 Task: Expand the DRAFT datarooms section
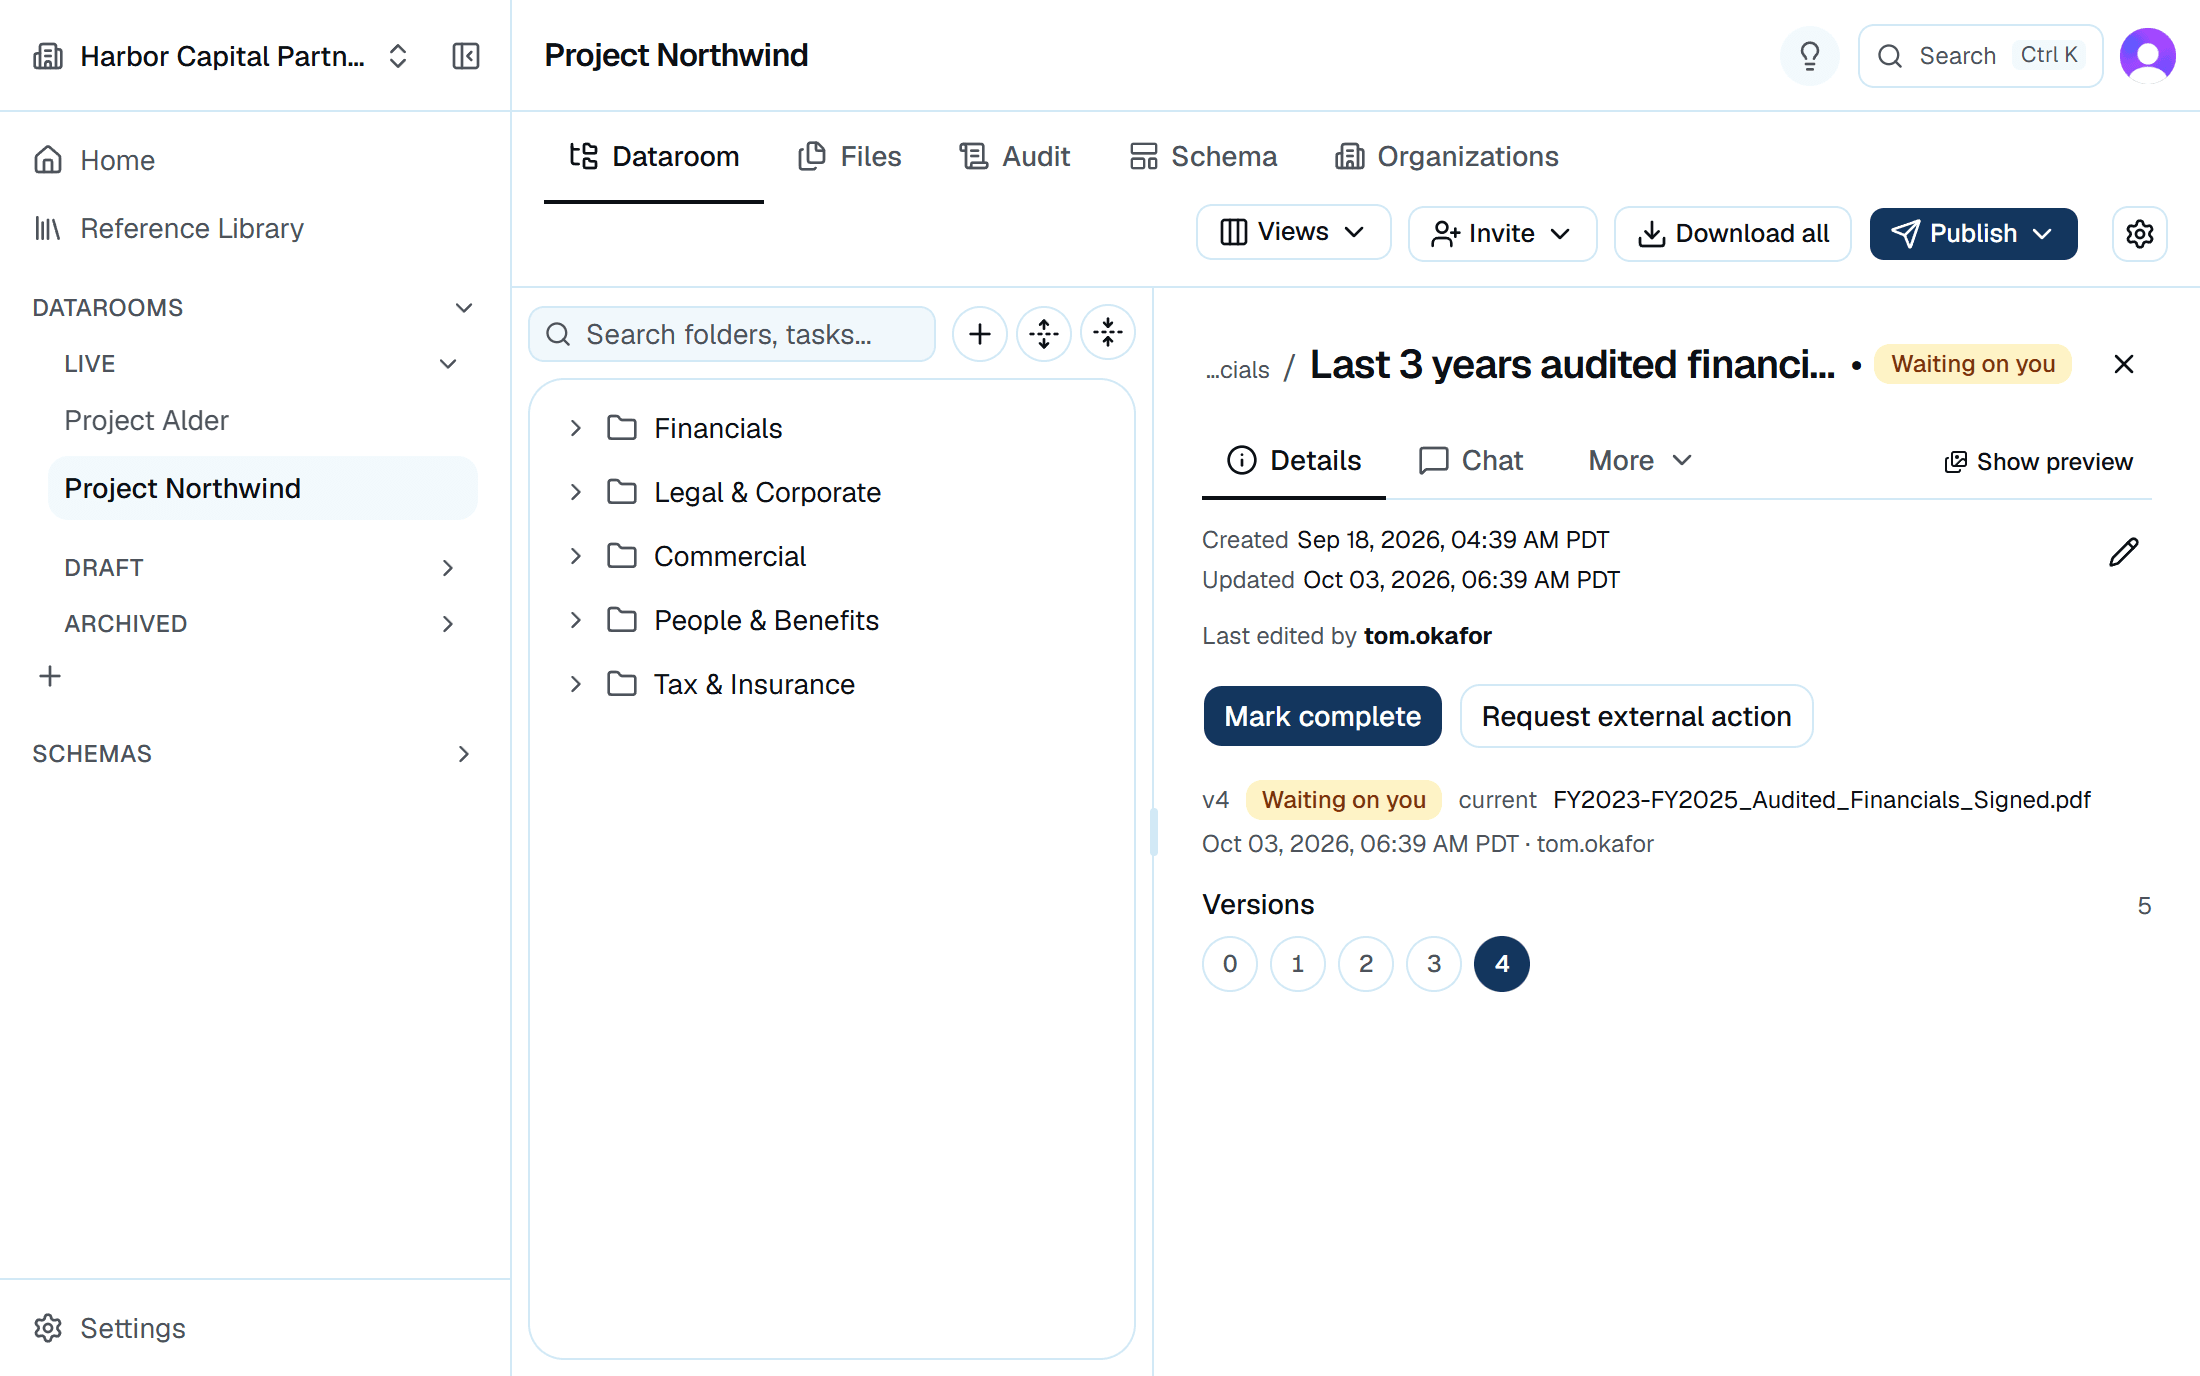[448, 568]
